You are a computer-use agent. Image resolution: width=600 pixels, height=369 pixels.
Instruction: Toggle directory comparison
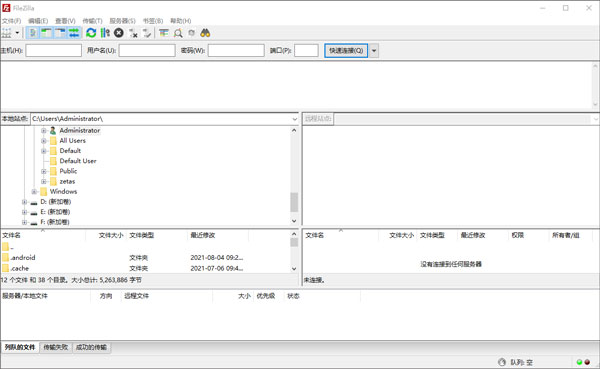point(178,33)
